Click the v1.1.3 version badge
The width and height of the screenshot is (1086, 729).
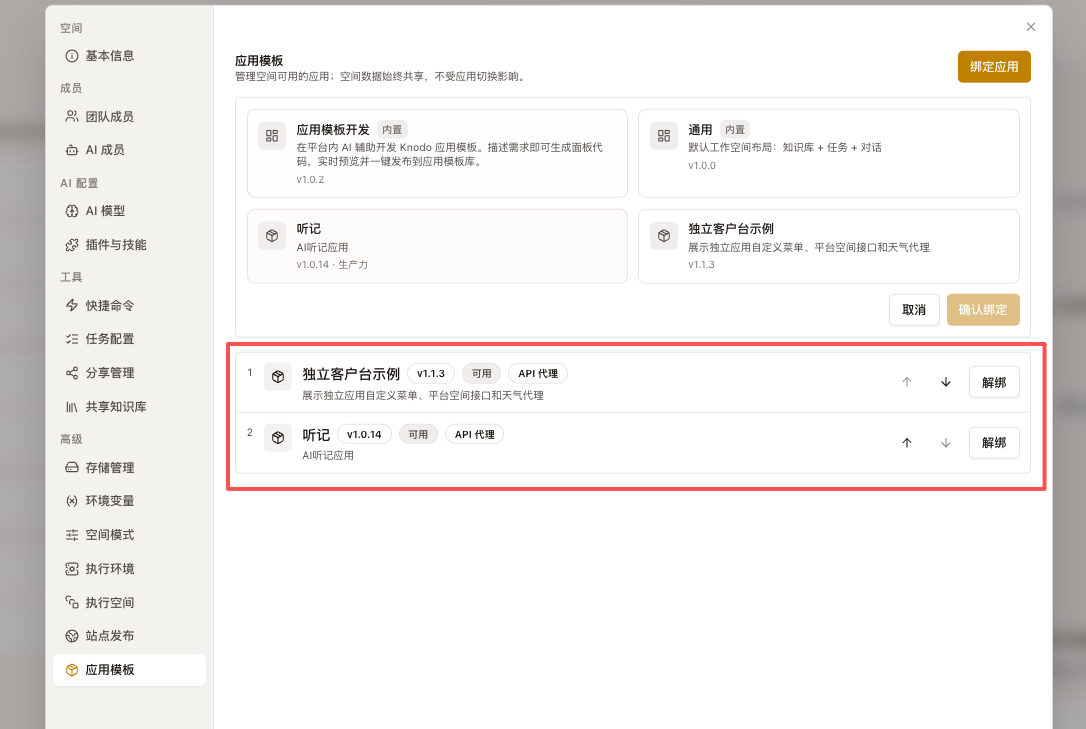tap(431, 373)
